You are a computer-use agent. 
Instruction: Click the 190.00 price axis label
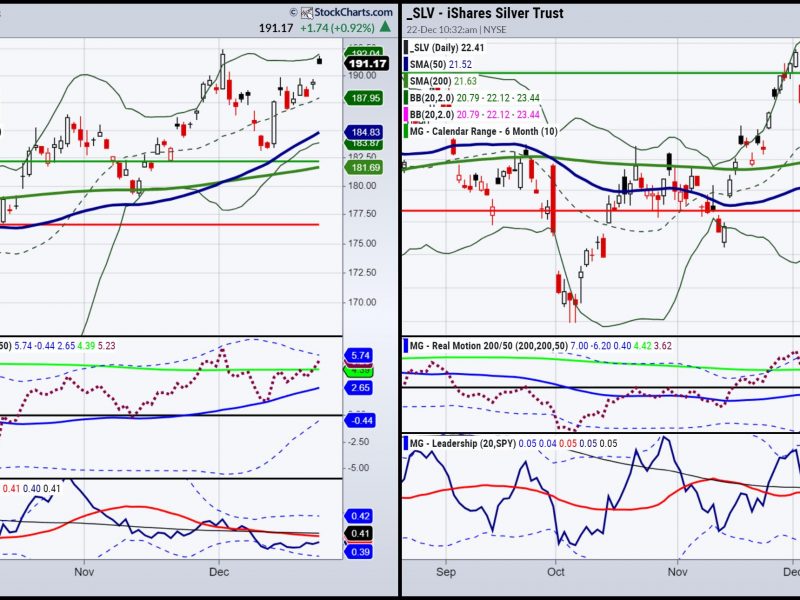click(x=362, y=76)
